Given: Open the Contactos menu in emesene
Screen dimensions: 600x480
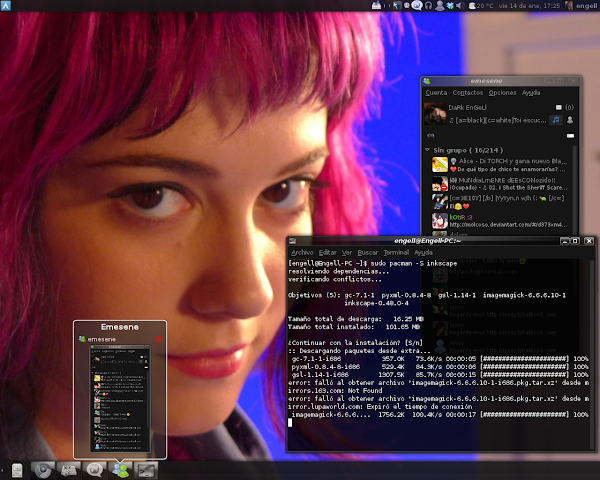Looking at the screenshot, I should coord(468,93).
